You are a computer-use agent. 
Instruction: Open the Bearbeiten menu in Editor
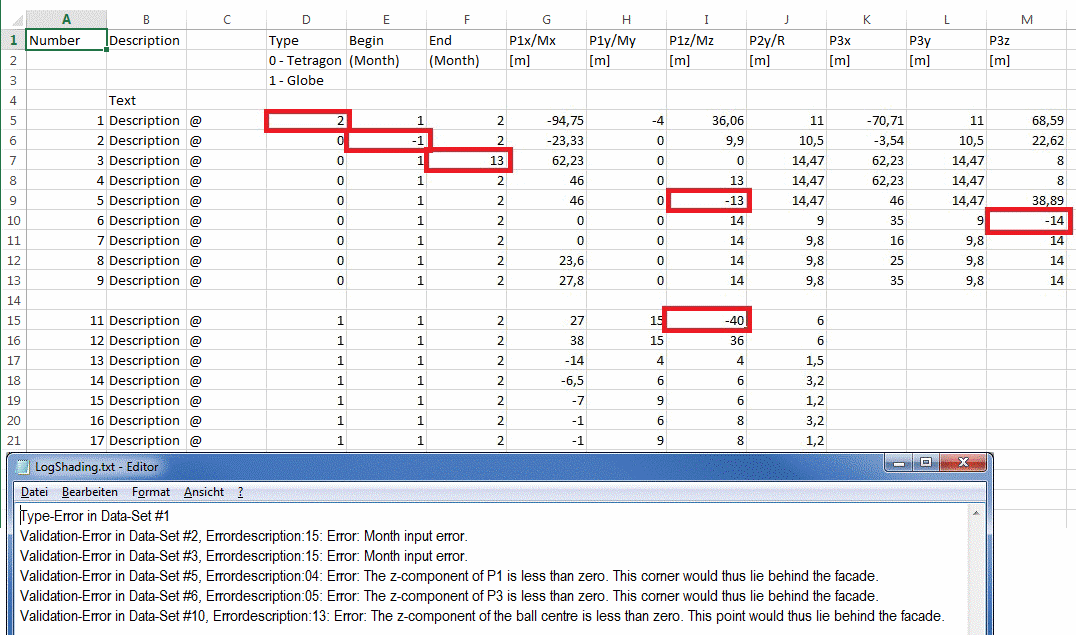point(89,492)
